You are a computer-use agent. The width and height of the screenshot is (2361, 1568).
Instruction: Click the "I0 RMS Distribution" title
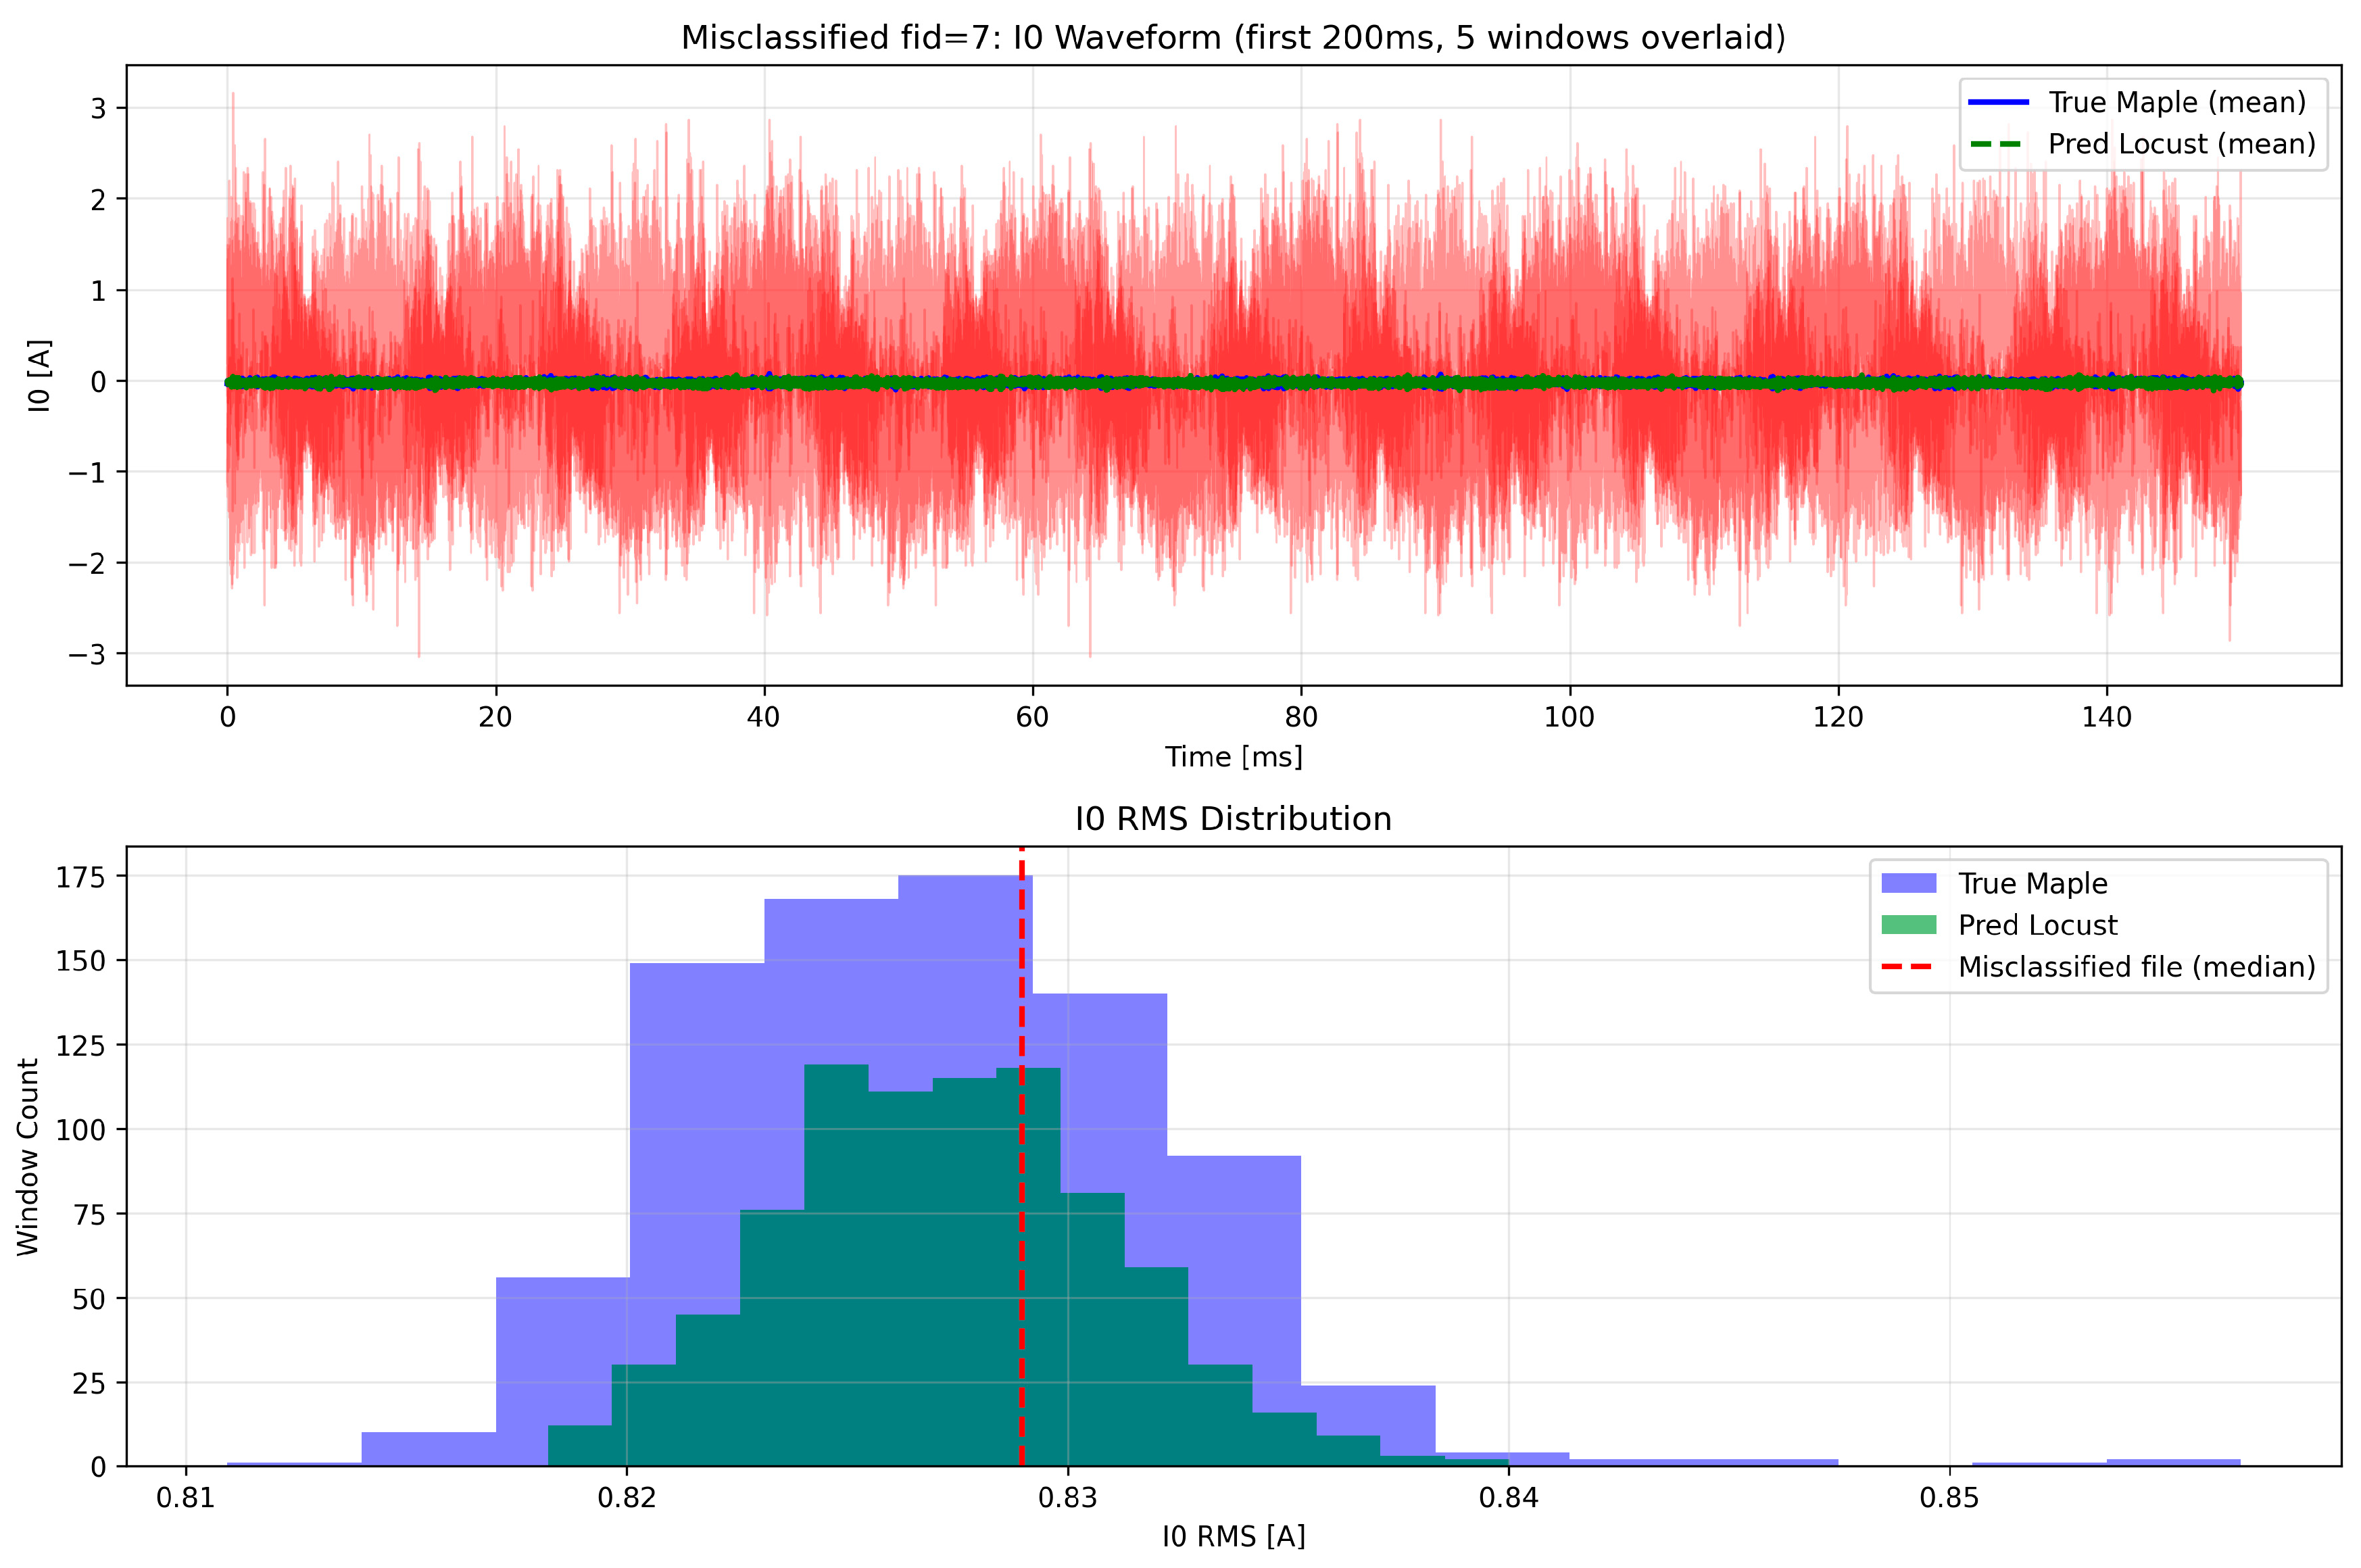tap(1233, 819)
